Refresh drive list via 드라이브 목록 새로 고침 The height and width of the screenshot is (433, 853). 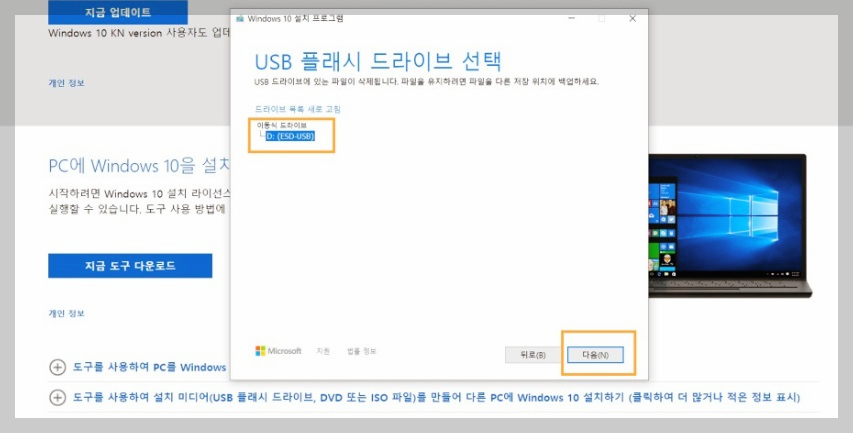[298, 109]
